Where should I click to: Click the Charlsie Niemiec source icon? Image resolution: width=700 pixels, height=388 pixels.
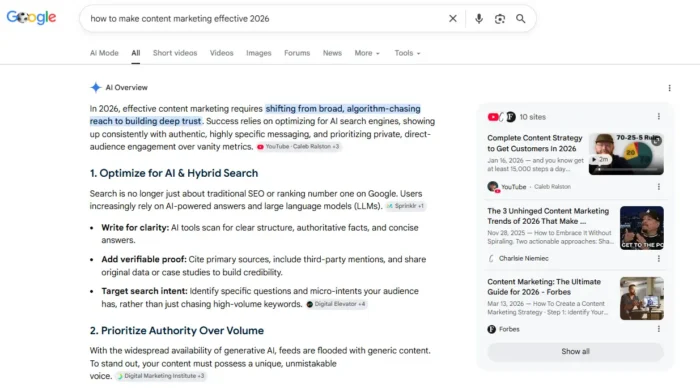tap(492, 259)
